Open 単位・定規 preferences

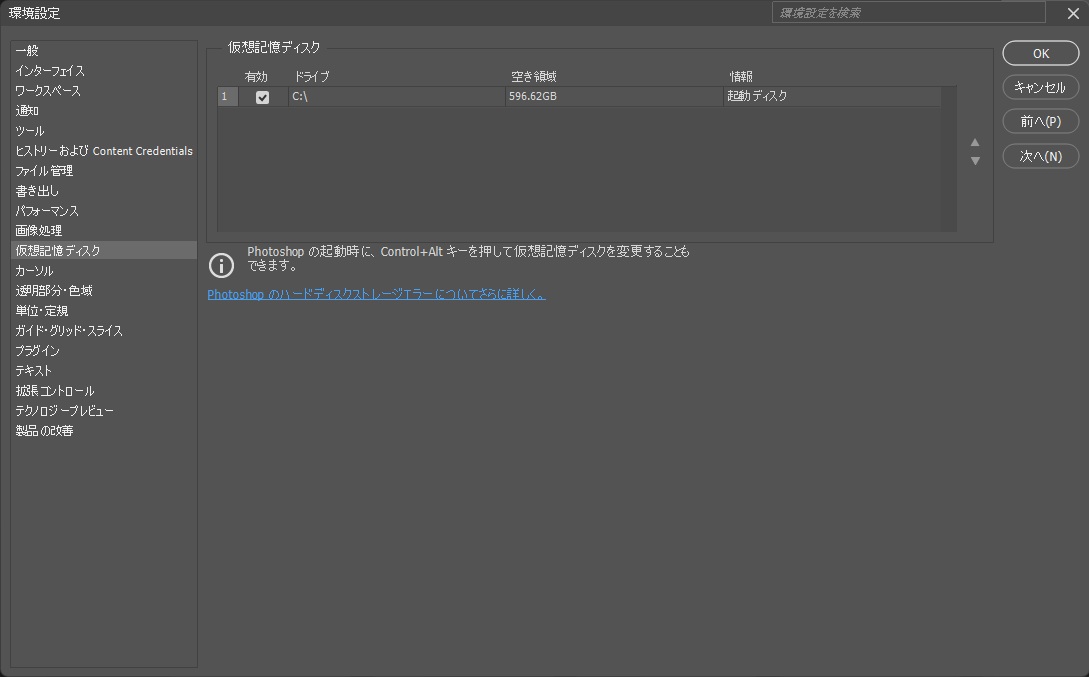[104, 310]
